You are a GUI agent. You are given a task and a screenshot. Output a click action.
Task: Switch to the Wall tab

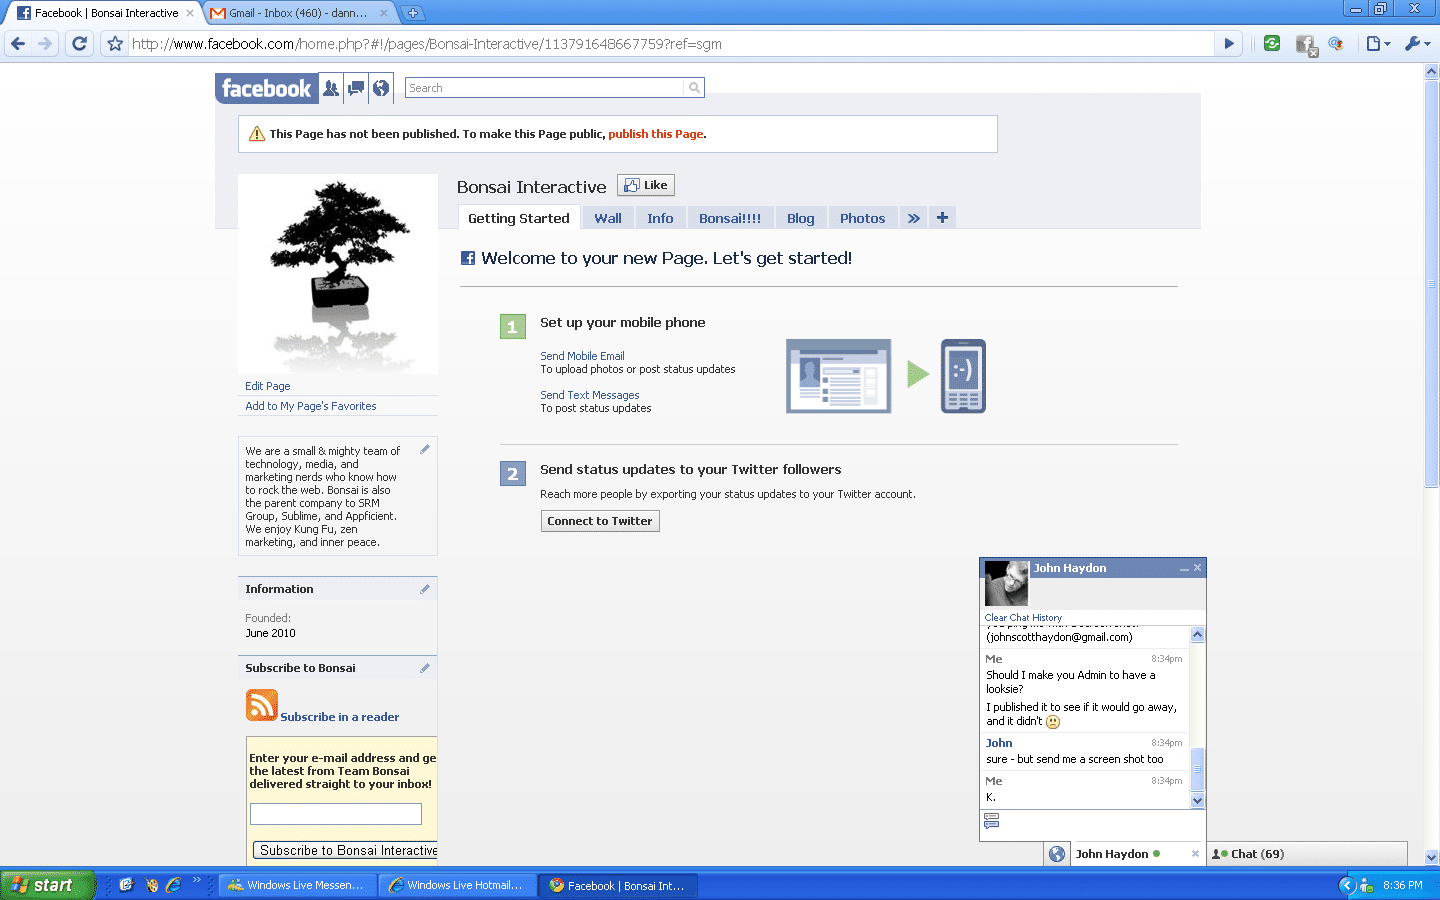[608, 218]
